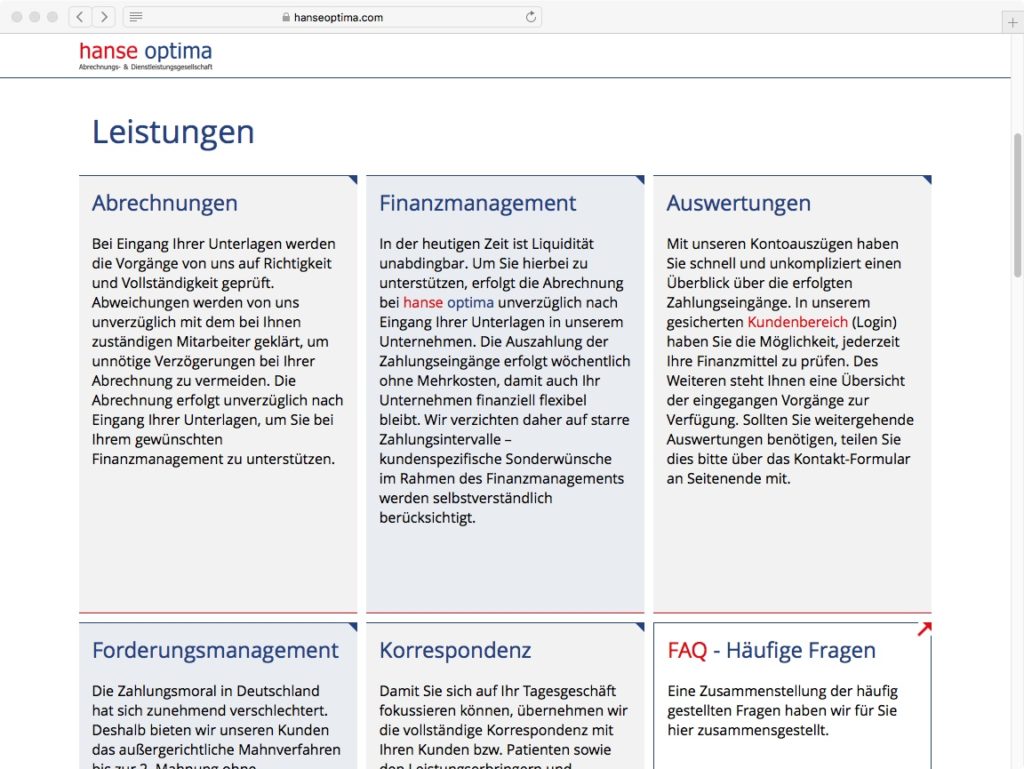The image size is (1024, 769).
Task: Click hanse optima link in Finanzmanagement text
Action: (448, 302)
